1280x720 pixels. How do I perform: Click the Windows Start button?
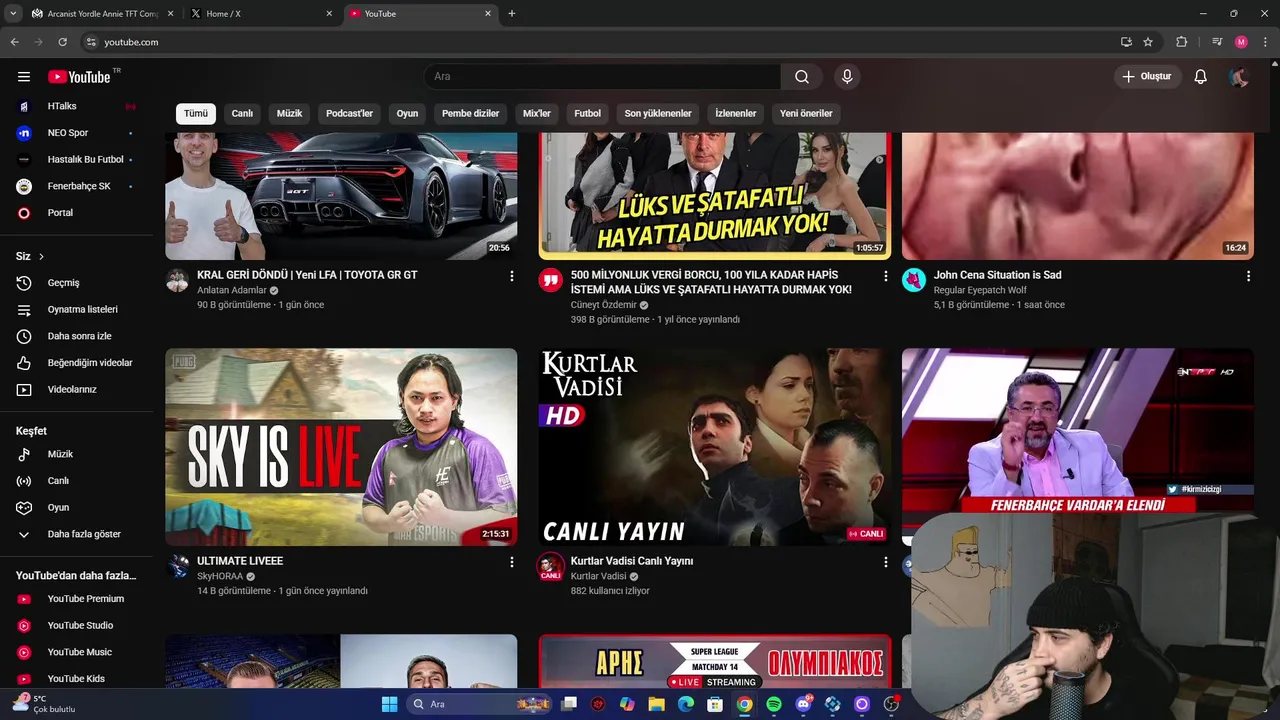pos(389,704)
